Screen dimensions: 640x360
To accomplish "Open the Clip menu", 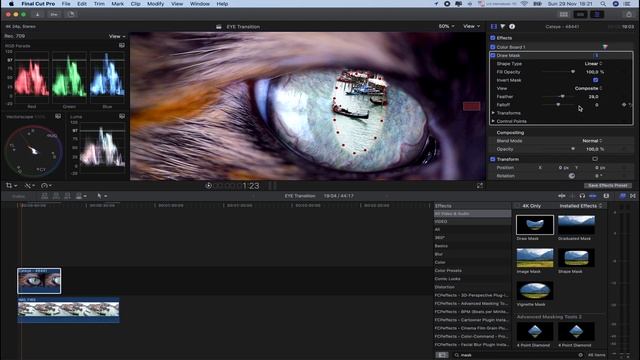I will pos(136,4).
